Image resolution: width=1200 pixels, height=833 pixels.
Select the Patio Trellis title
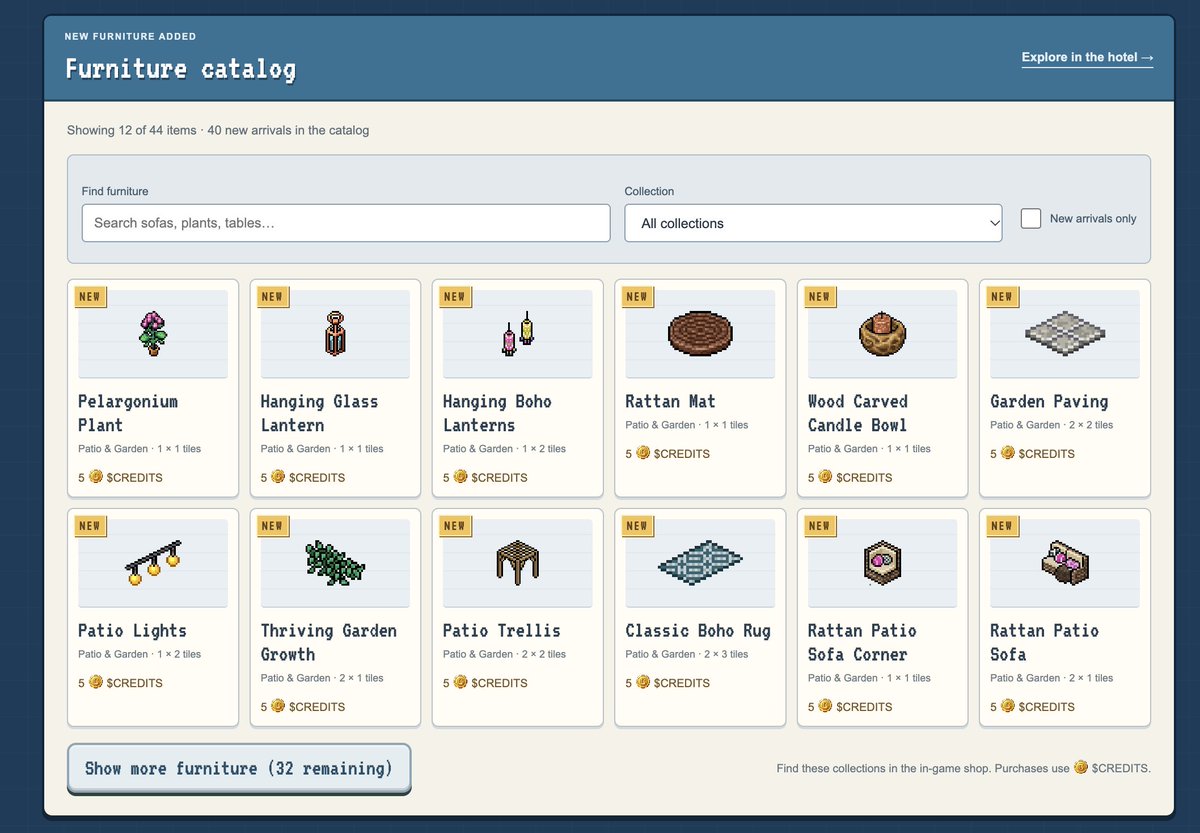[502, 630]
